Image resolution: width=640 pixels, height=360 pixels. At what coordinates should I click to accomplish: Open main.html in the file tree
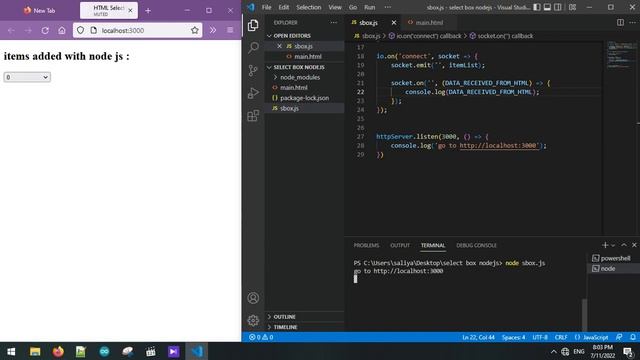[293, 87]
